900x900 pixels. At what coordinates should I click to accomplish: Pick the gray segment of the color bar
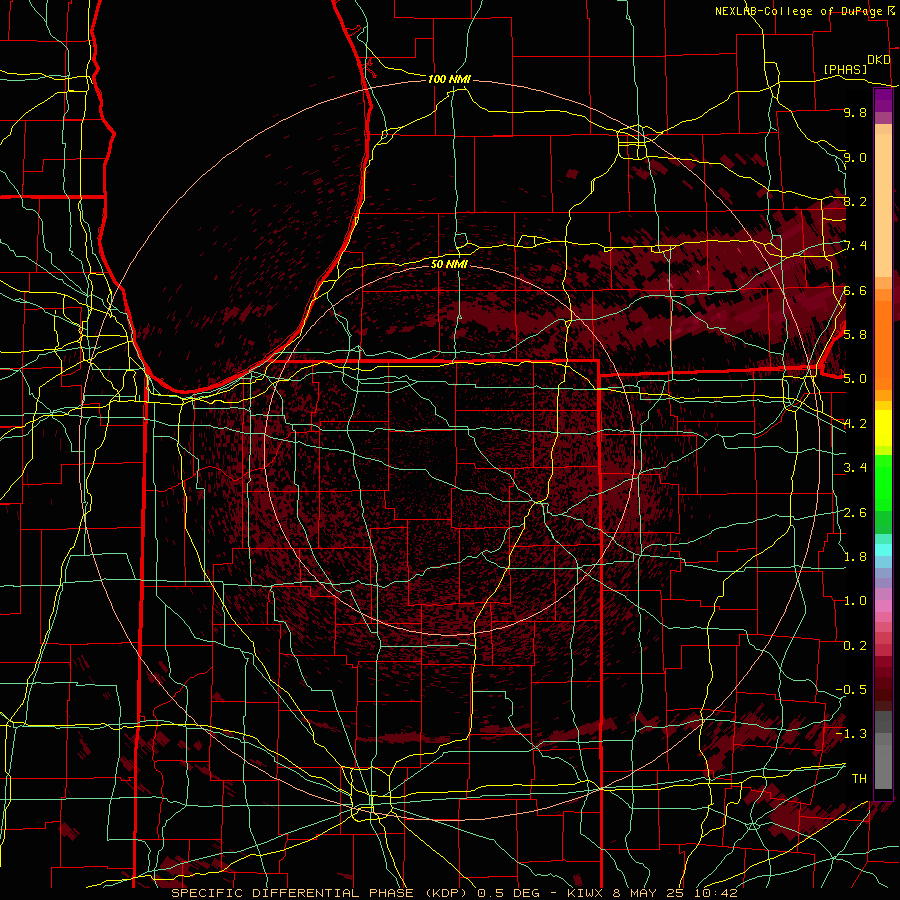coord(883,752)
